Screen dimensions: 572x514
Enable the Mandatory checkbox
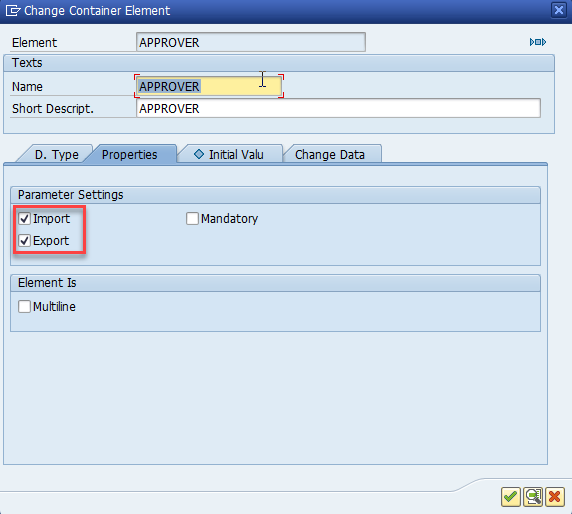192,219
